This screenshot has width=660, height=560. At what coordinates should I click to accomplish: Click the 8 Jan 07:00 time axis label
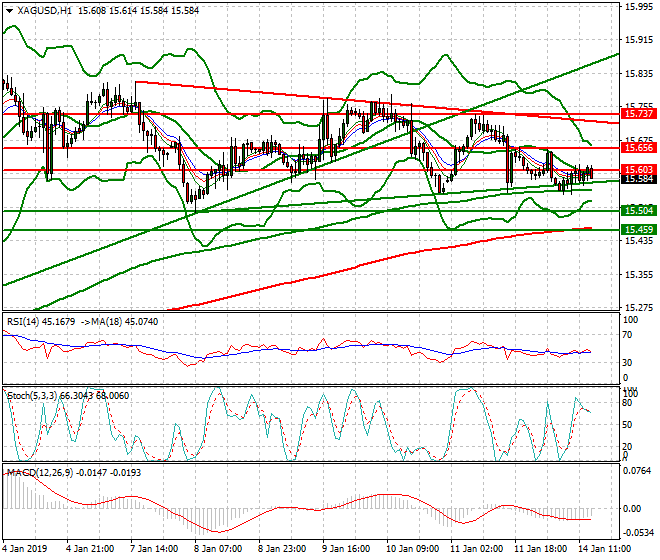point(218,549)
